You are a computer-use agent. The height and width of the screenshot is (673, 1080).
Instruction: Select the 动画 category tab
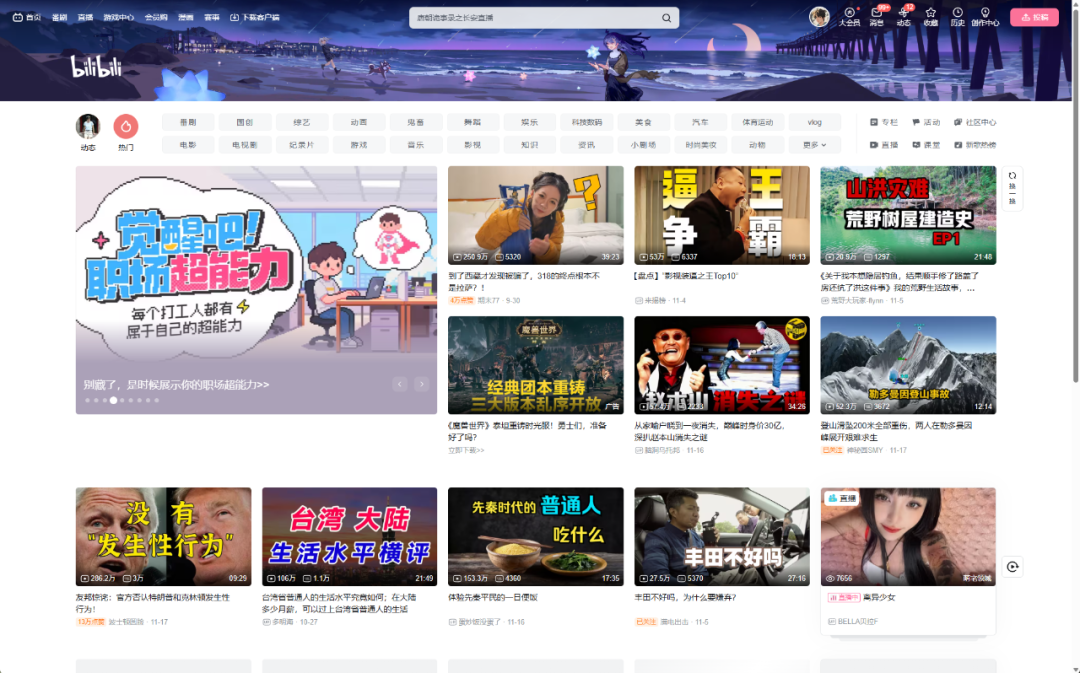(x=358, y=122)
